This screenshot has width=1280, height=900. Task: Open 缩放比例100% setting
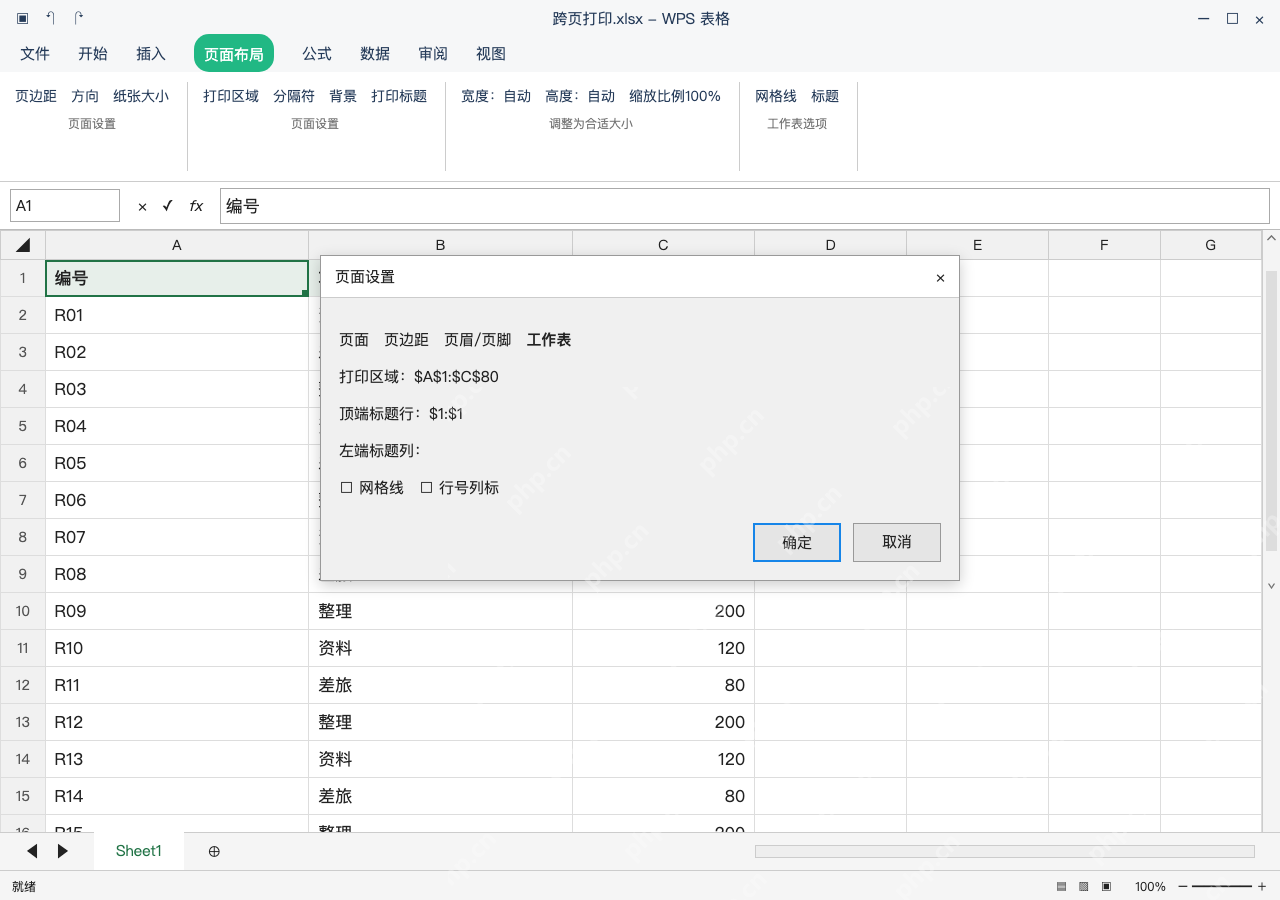tap(675, 96)
